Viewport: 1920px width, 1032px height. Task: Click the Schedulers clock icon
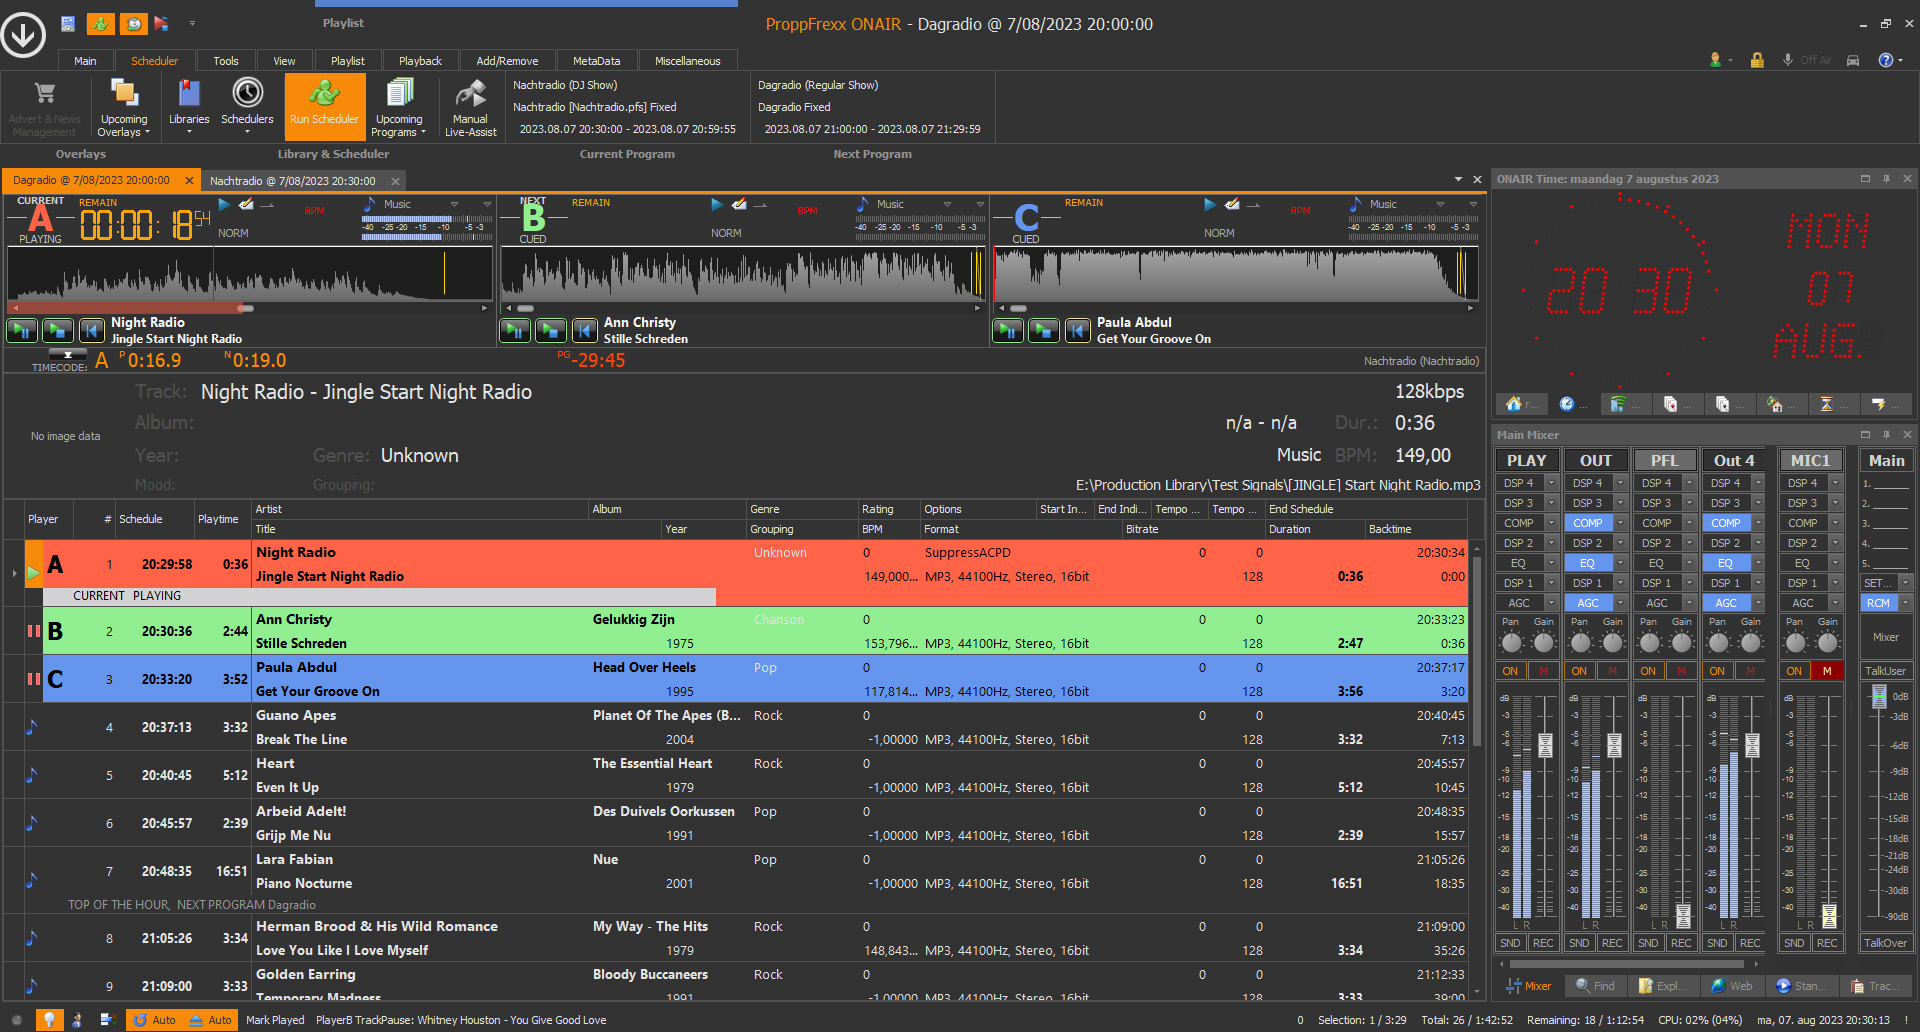click(247, 94)
